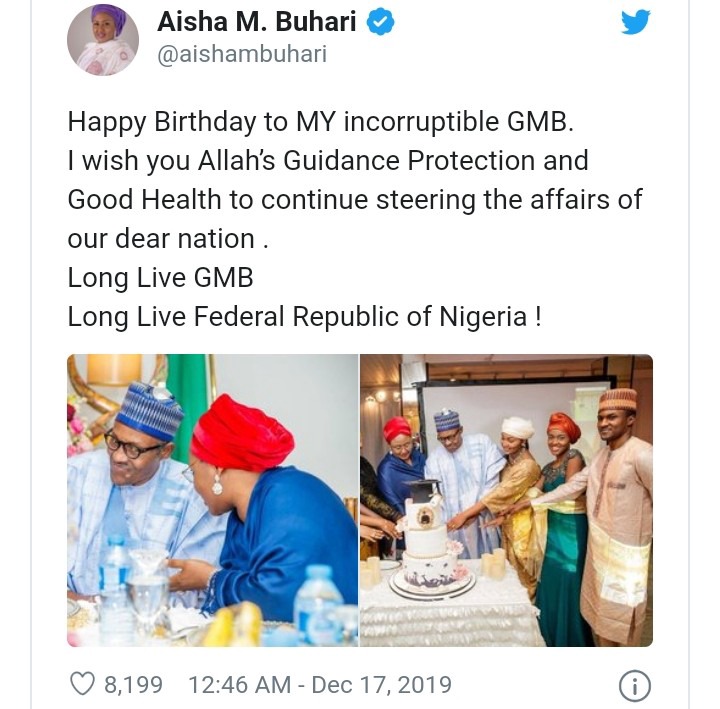
Task: Open the left photo of the seated couple
Action: [212, 500]
